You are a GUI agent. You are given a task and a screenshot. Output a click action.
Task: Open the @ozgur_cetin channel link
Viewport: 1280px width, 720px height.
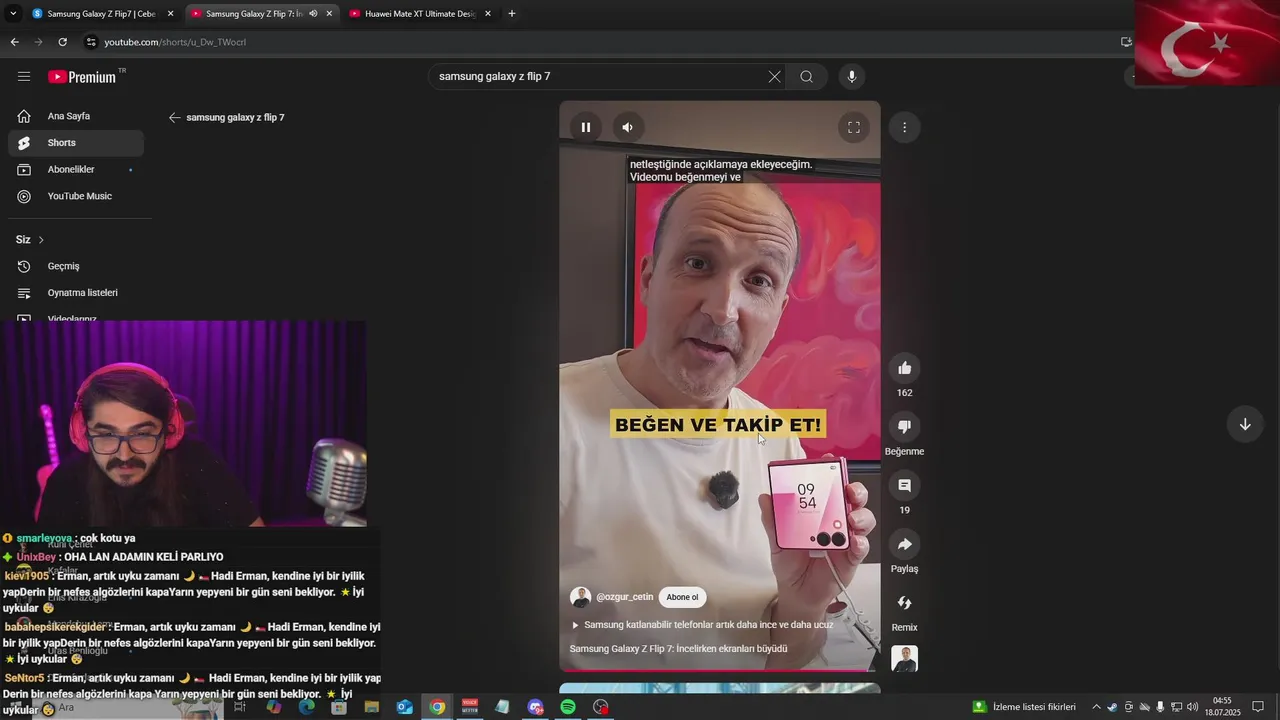click(625, 597)
